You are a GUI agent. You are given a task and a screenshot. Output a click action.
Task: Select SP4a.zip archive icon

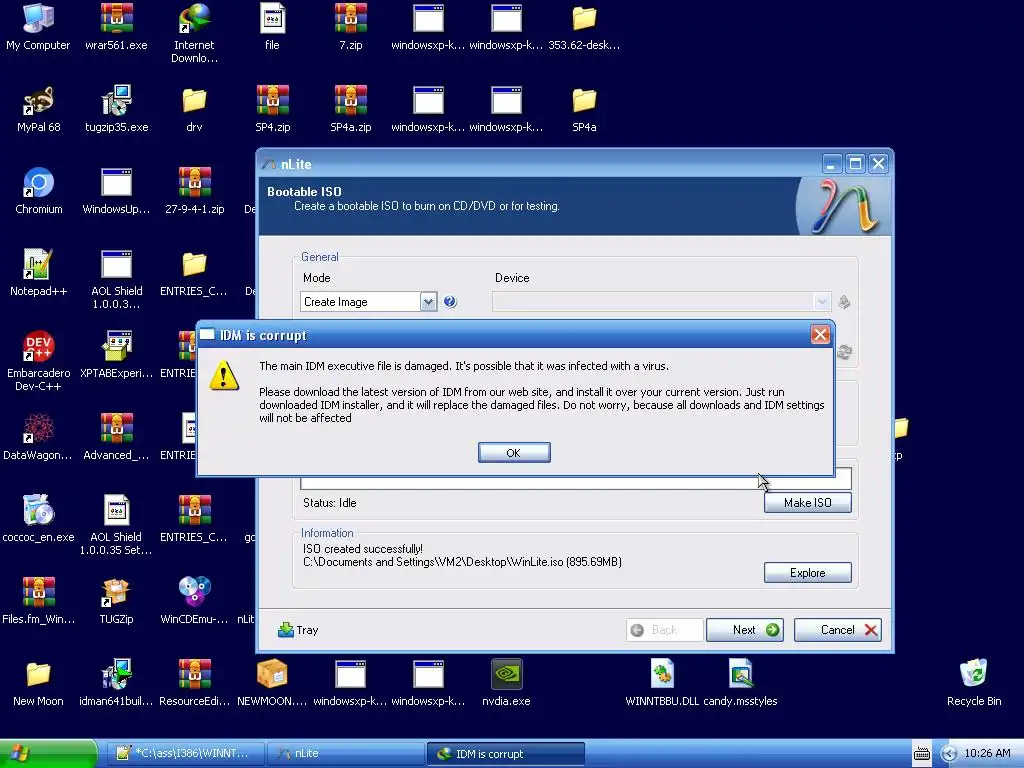pyautogui.click(x=351, y=110)
